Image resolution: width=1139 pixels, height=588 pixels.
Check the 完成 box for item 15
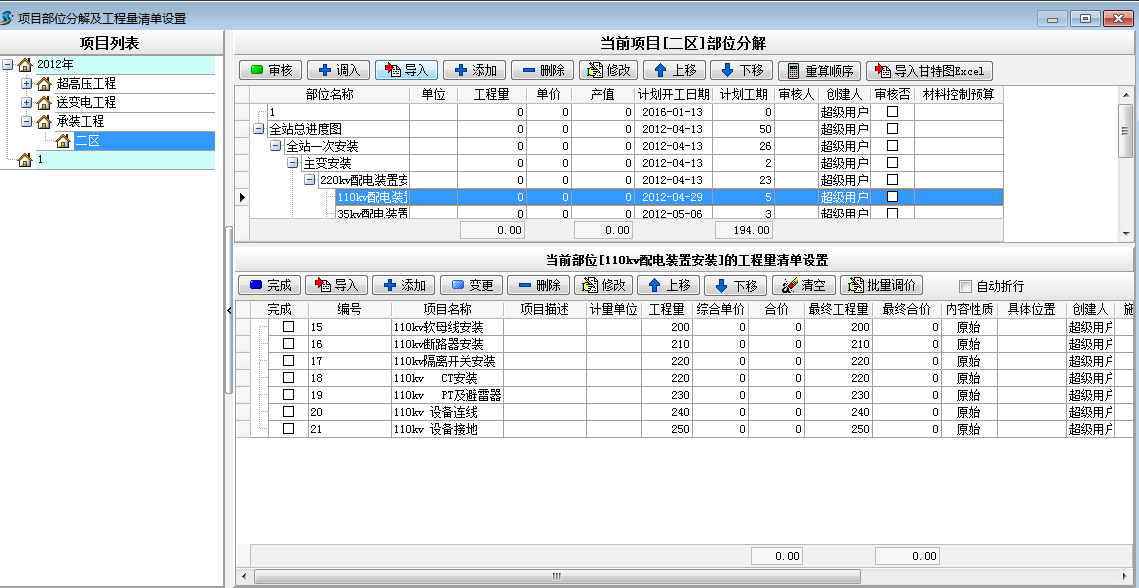tap(288, 327)
